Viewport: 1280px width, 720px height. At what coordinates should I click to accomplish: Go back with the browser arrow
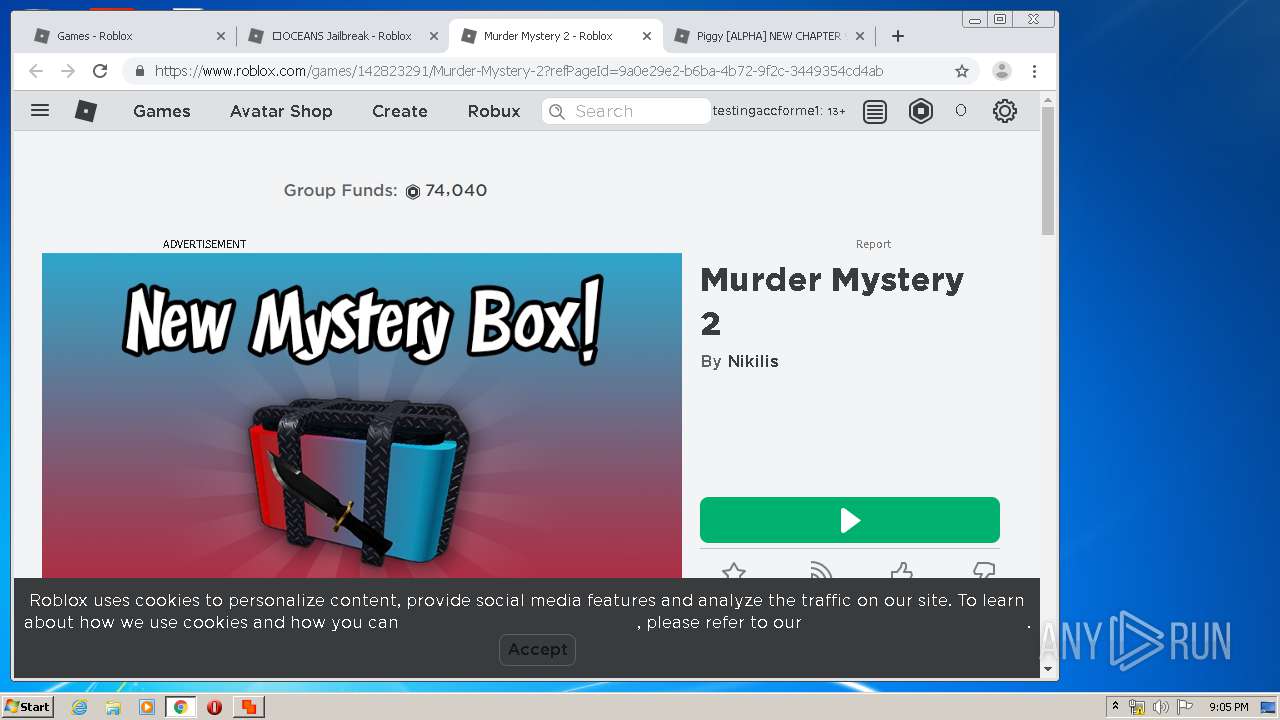36,71
